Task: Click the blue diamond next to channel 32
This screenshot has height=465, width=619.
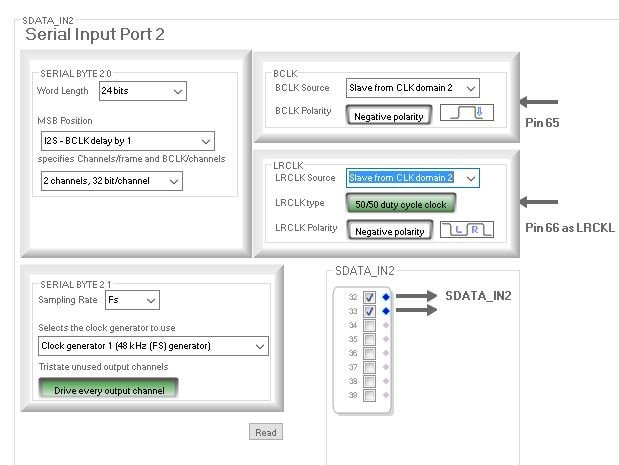Action: [x=386, y=297]
